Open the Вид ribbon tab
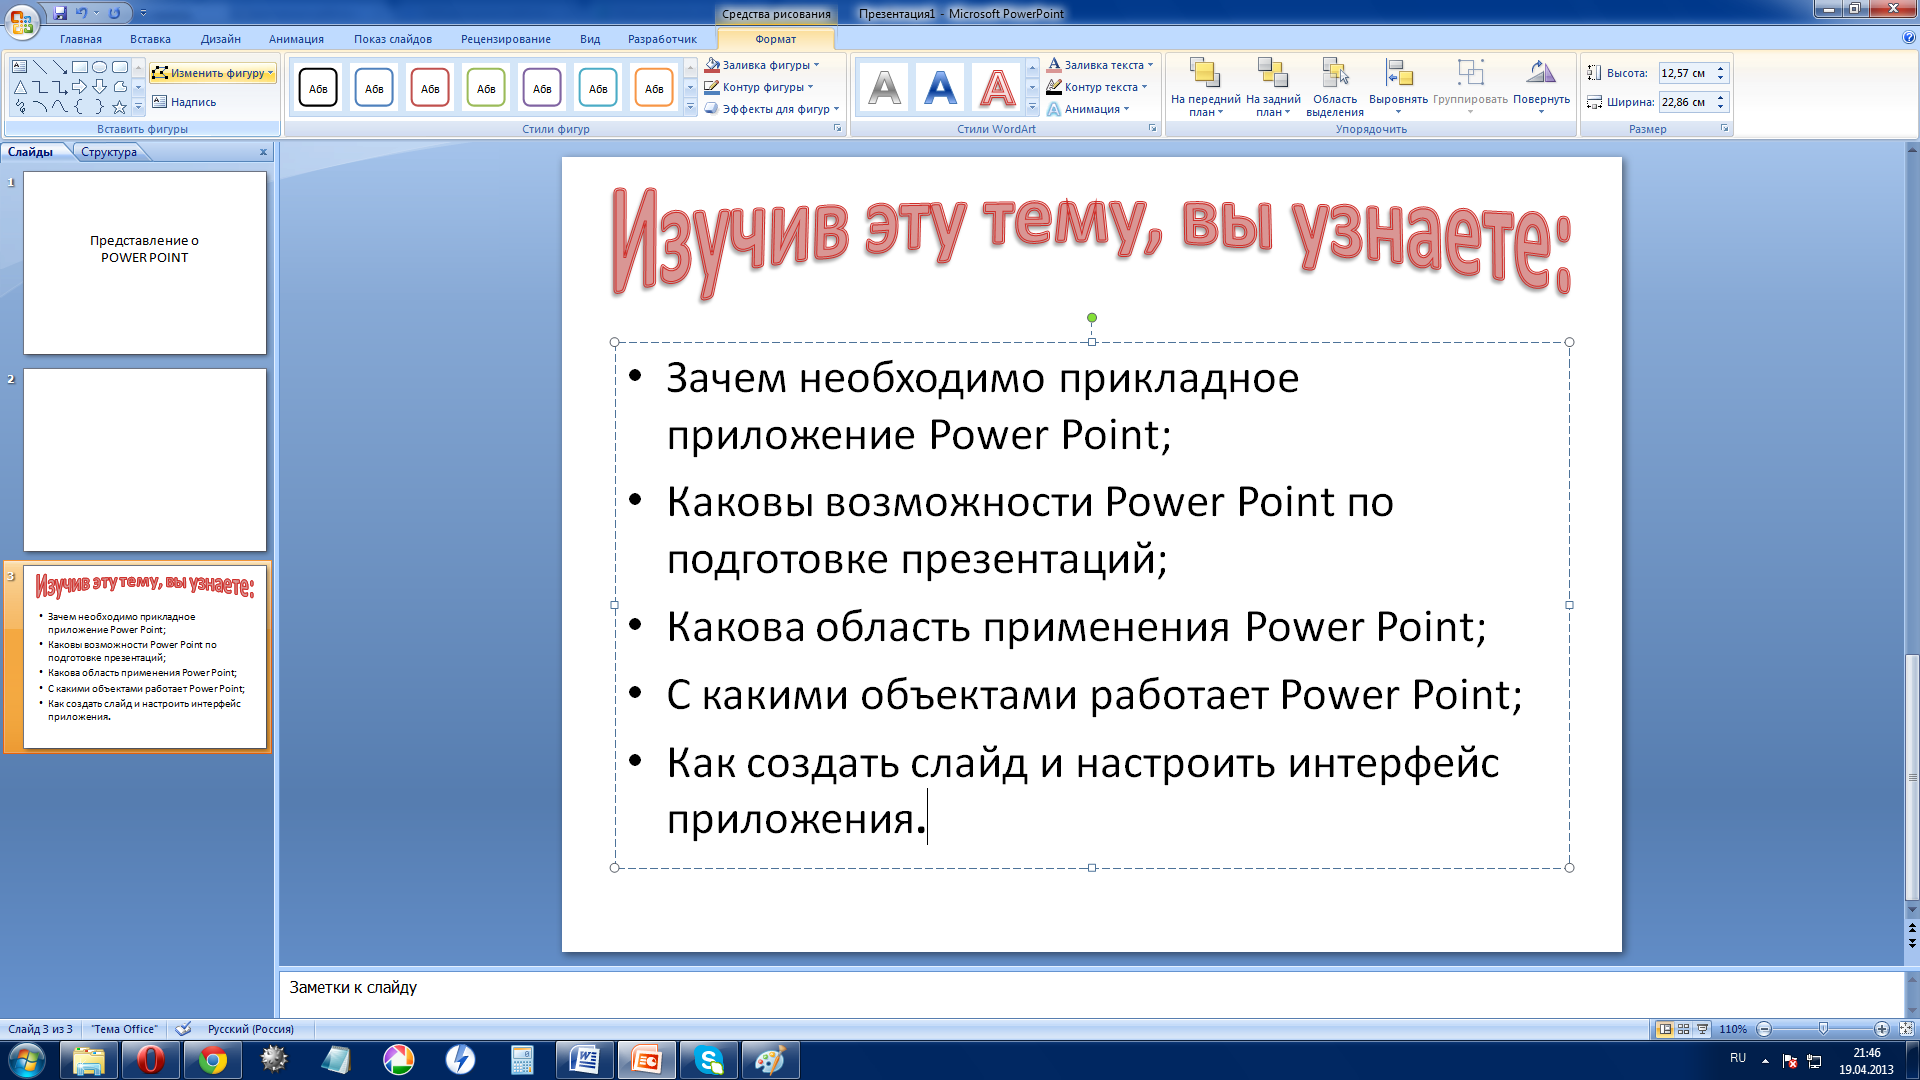The height and width of the screenshot is (1080, 1920). click(x=590, y=39)
